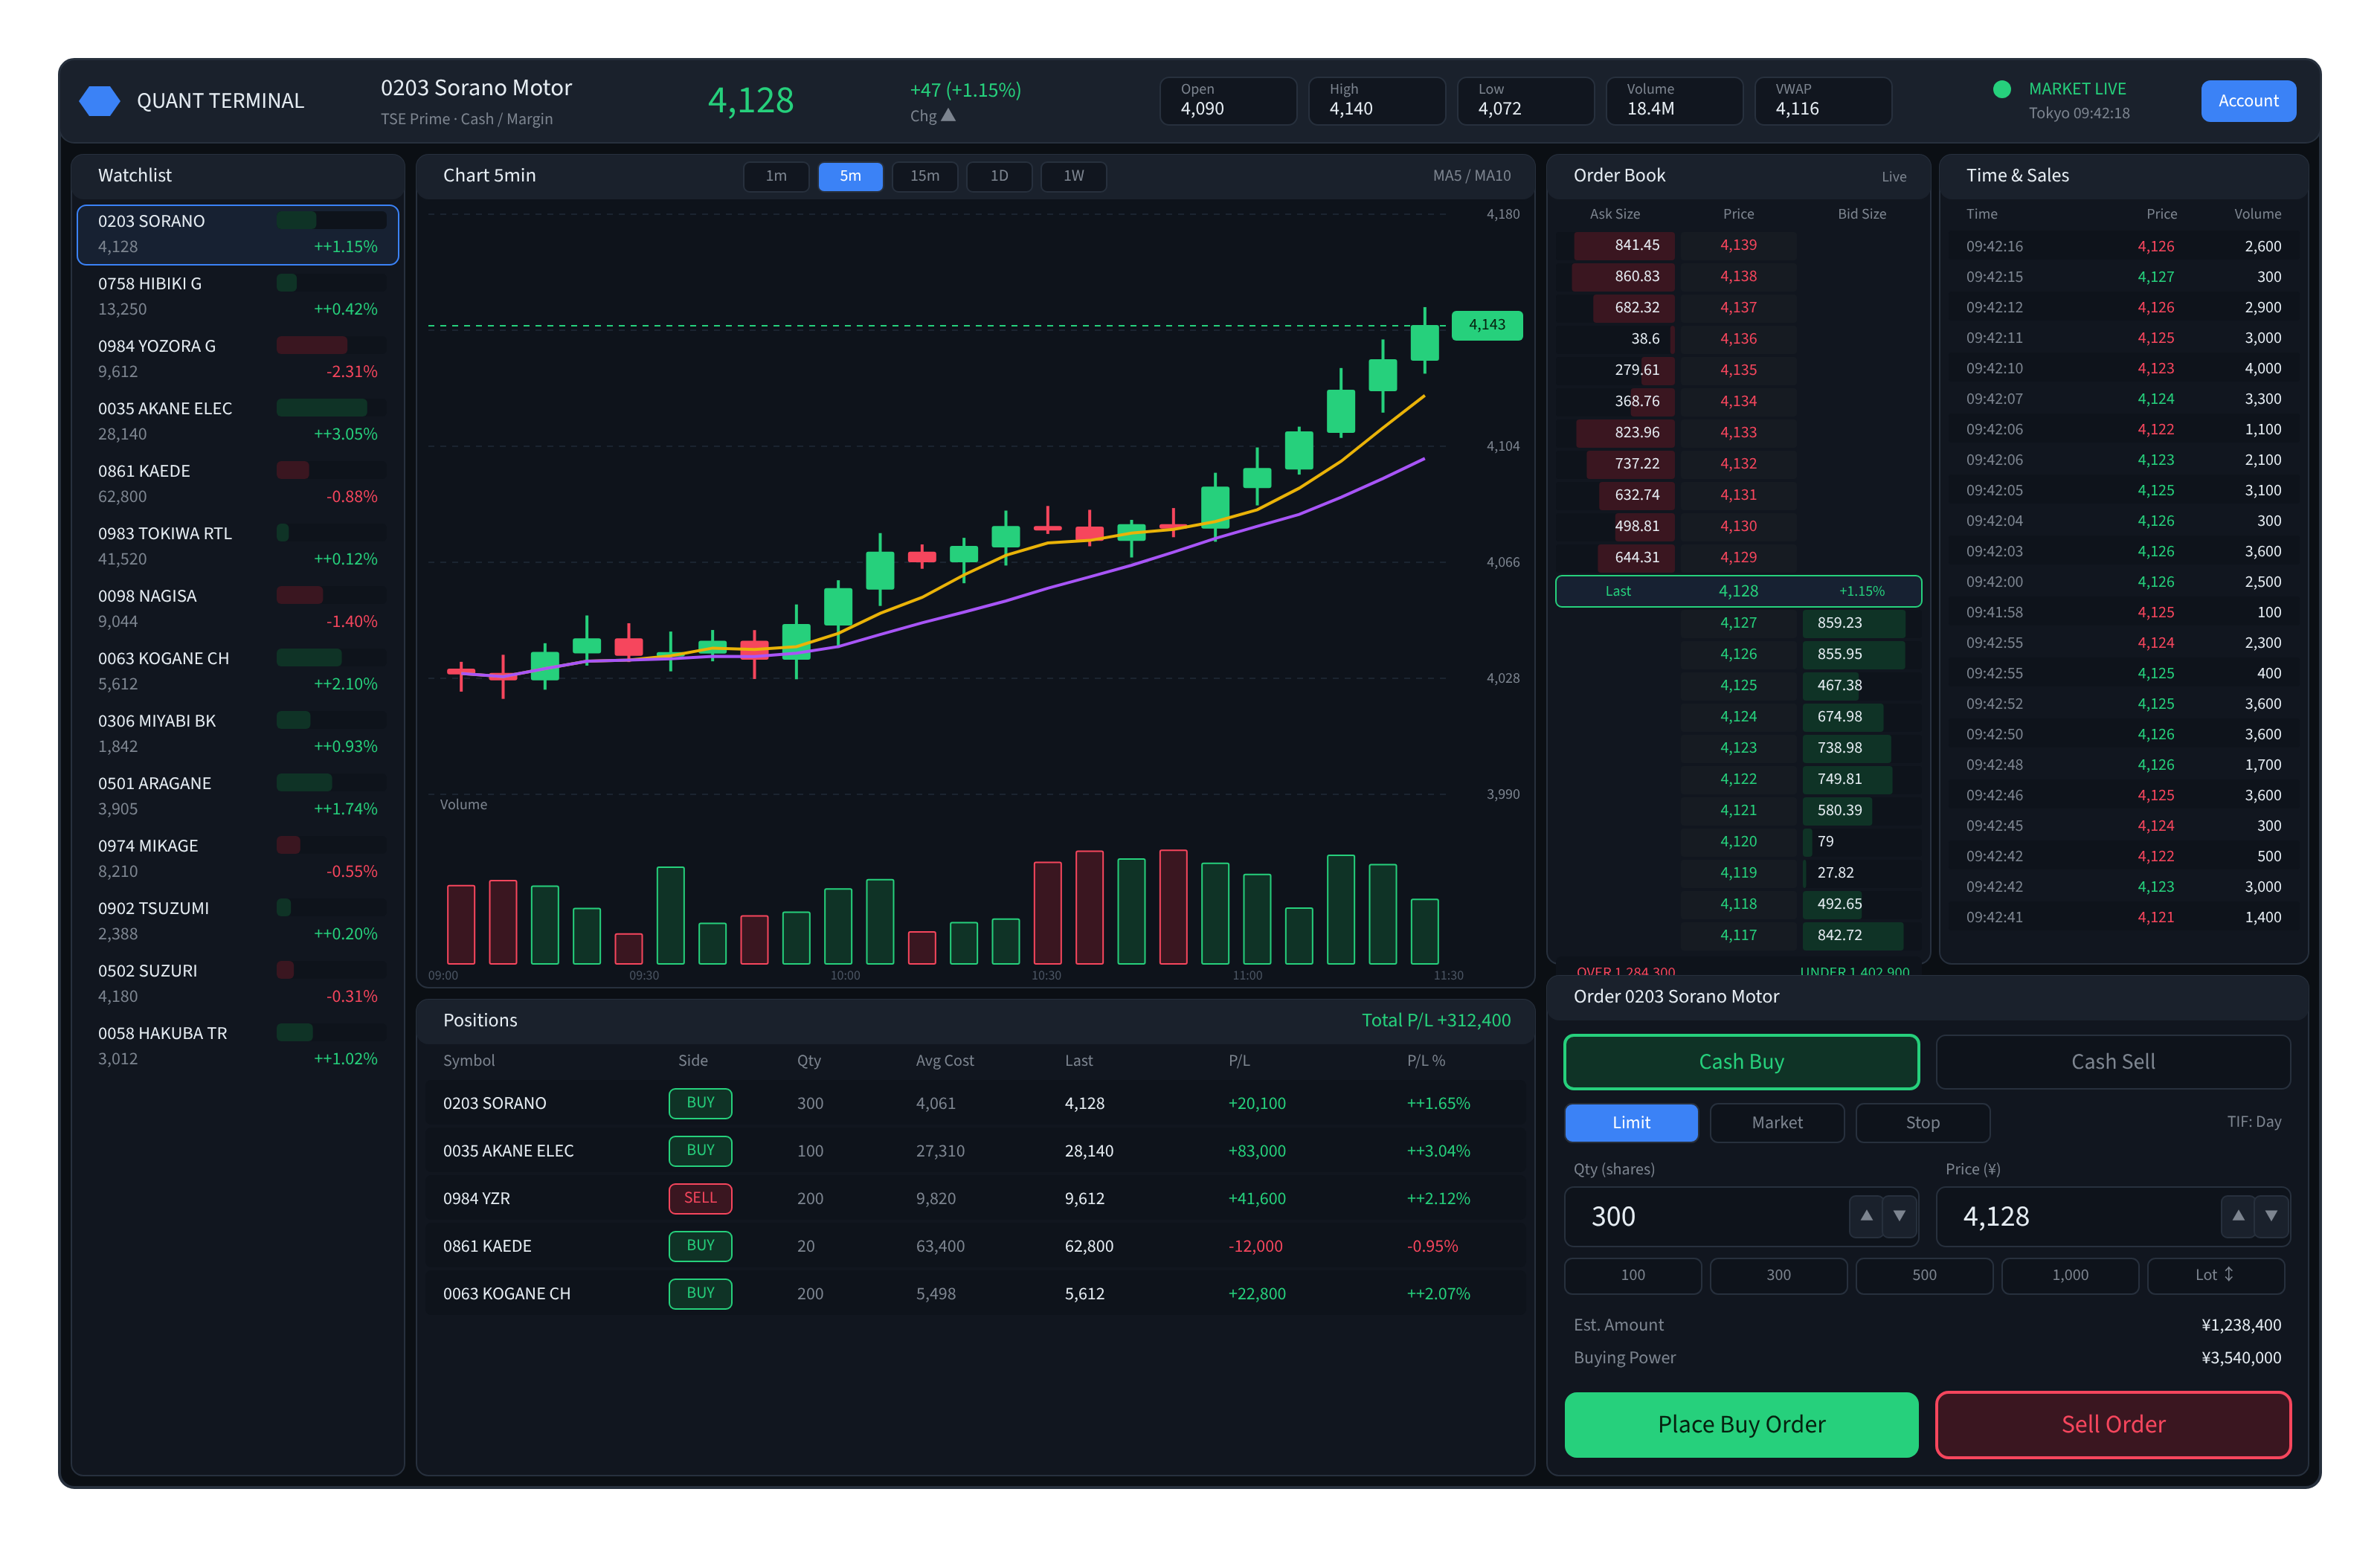Click the Total P/L +312,400 value
This screenshot has height=1547, width=2380.
coord(1435,1021)
